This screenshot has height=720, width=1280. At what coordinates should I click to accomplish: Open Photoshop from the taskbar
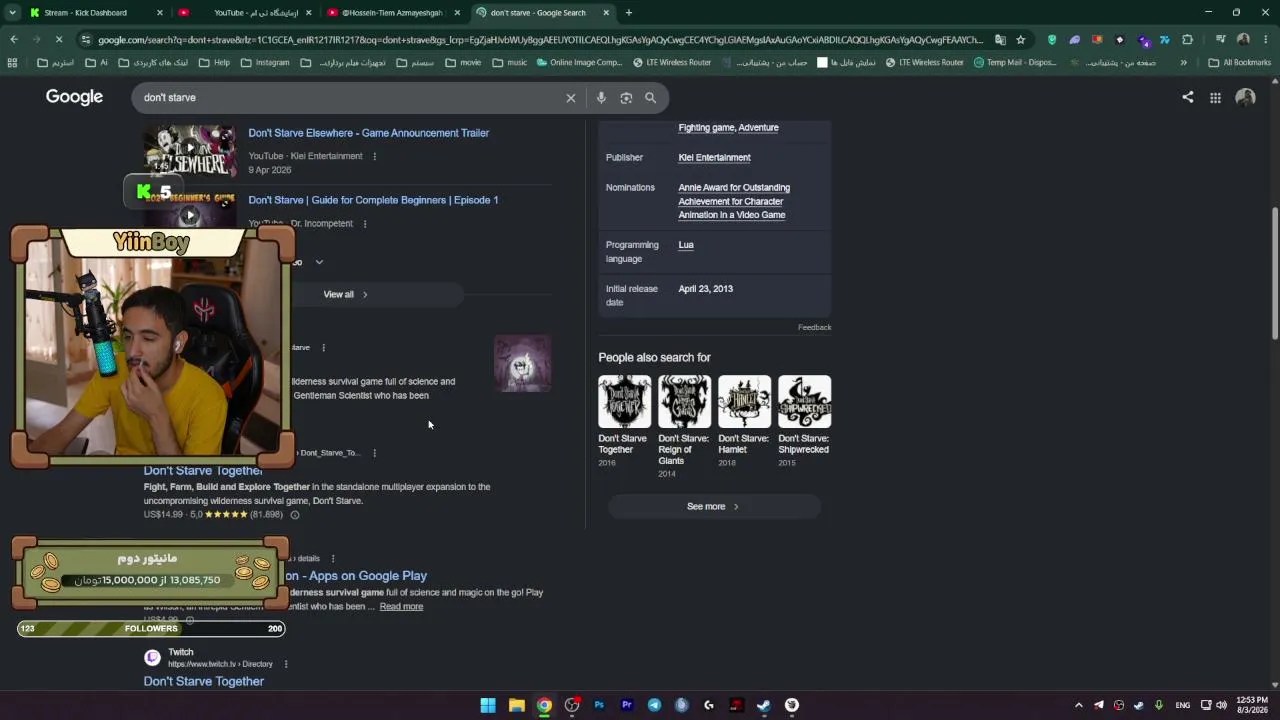coord(599,705)
